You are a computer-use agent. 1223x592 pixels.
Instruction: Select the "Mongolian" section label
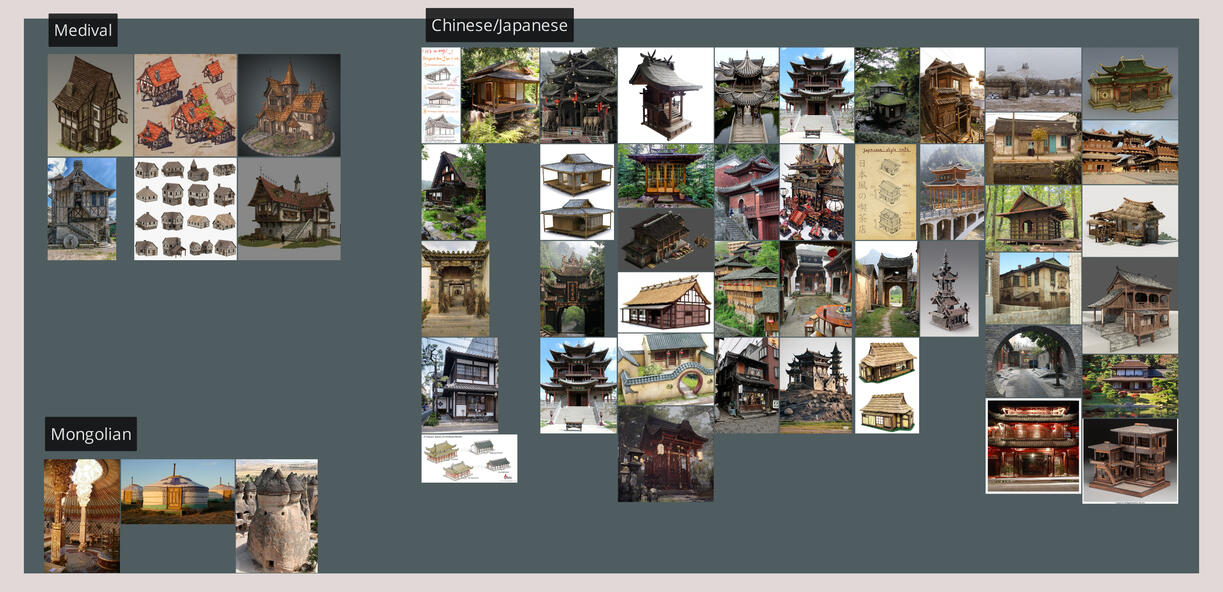pyautogui.click(x=91, y=434)
